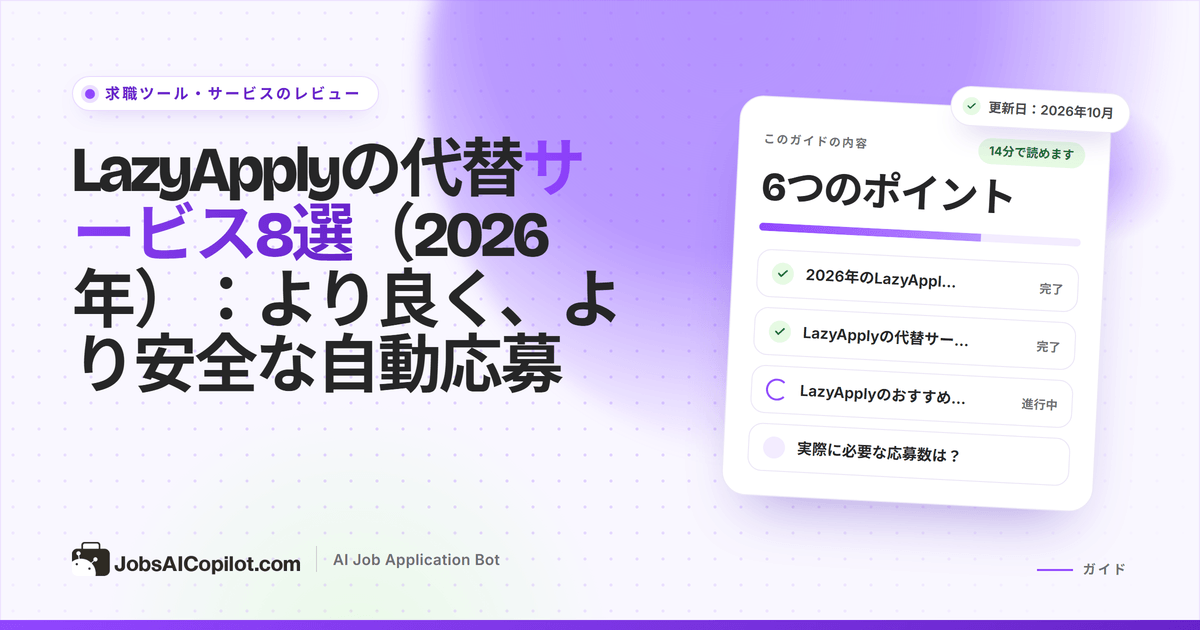
Task: Click the 14分で読めます reading time badge
Action: [1031, 153]
